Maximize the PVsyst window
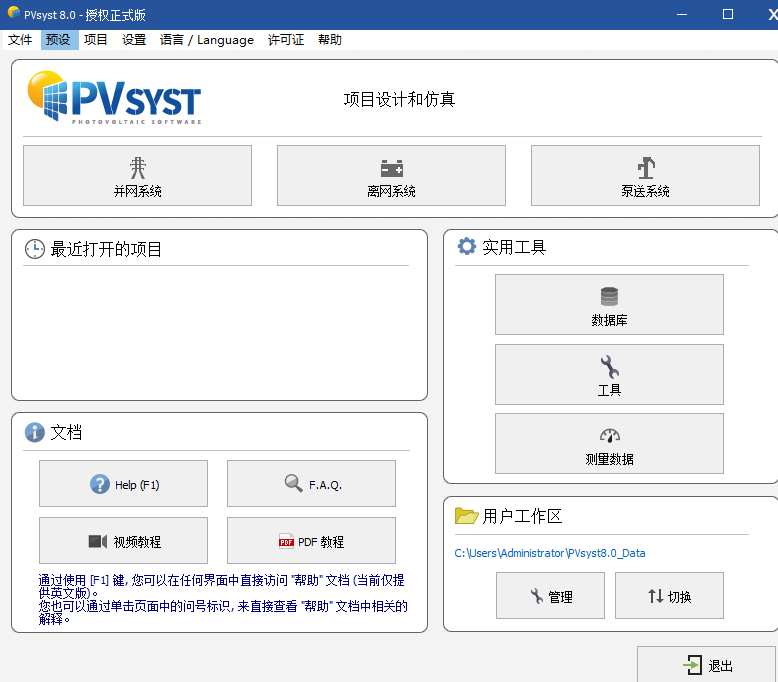The width and height of the screenshot is (778, 682). 728,14
